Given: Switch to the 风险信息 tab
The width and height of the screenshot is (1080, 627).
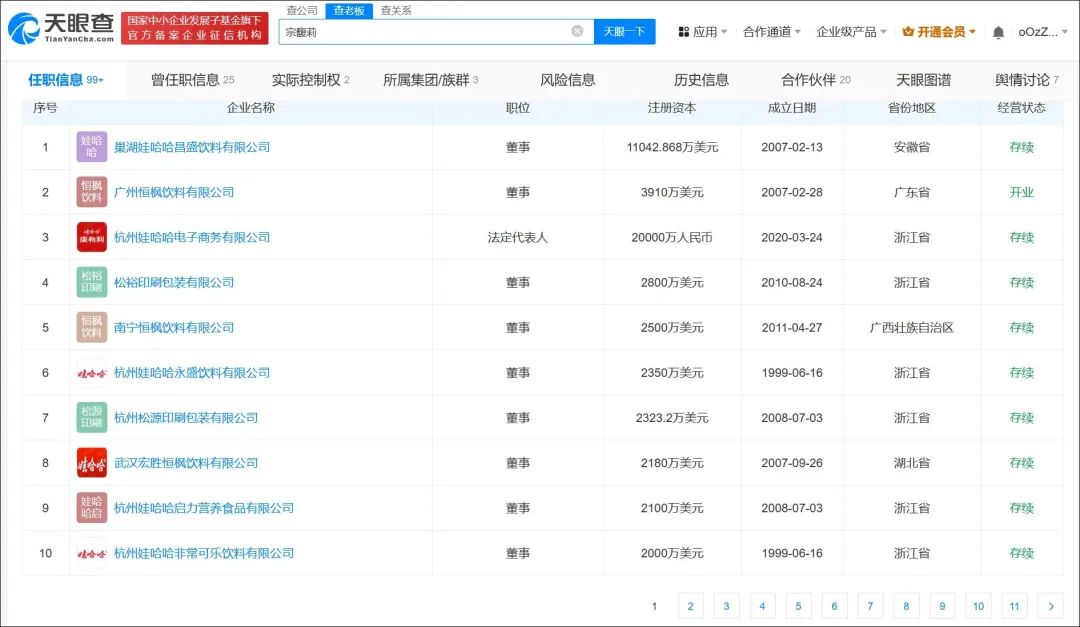Looking at the screenshot, I should tap(567, 80).
